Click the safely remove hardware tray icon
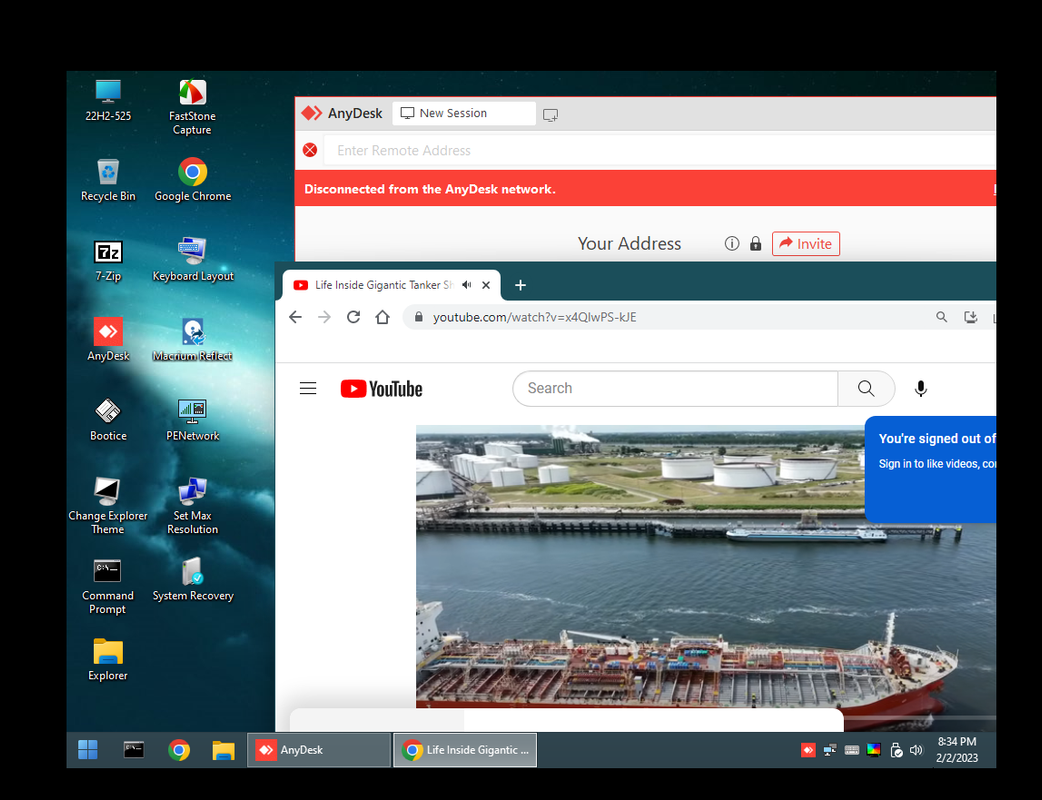 click(896, 750)
